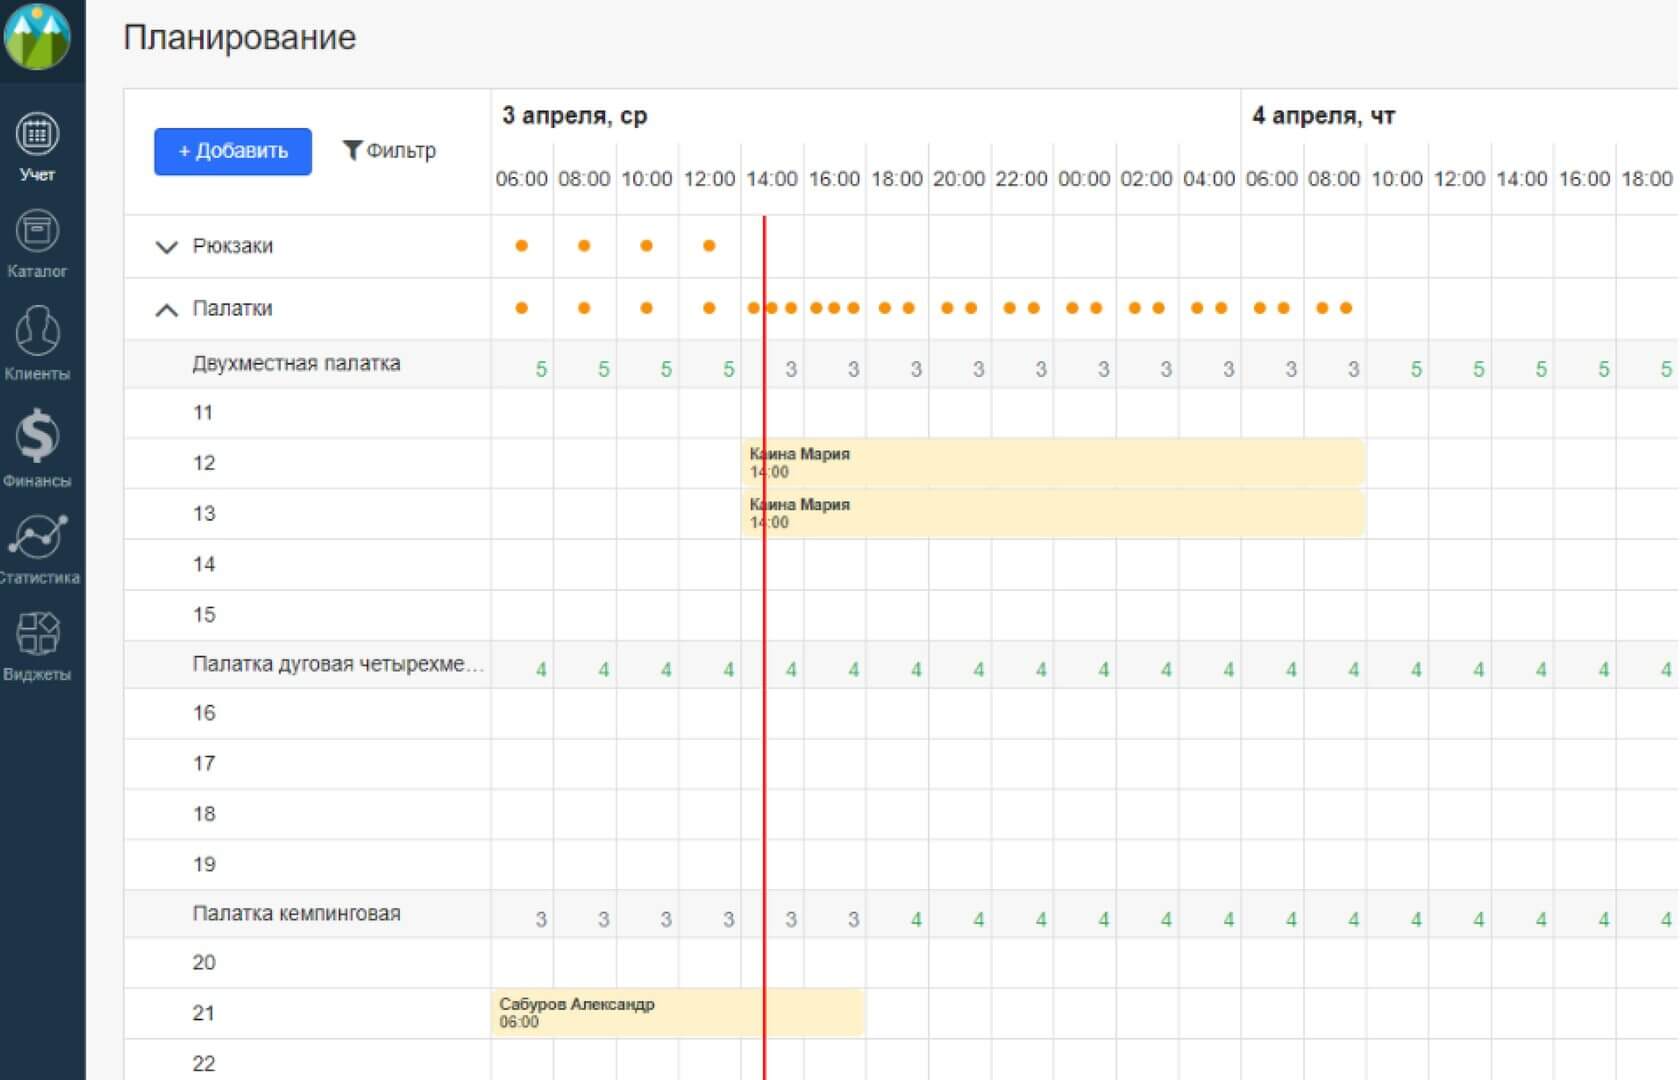The height and width of the screenshot is (1080, 1680).
Task: Select the Двухместная палатка group row
Action: 296,364
